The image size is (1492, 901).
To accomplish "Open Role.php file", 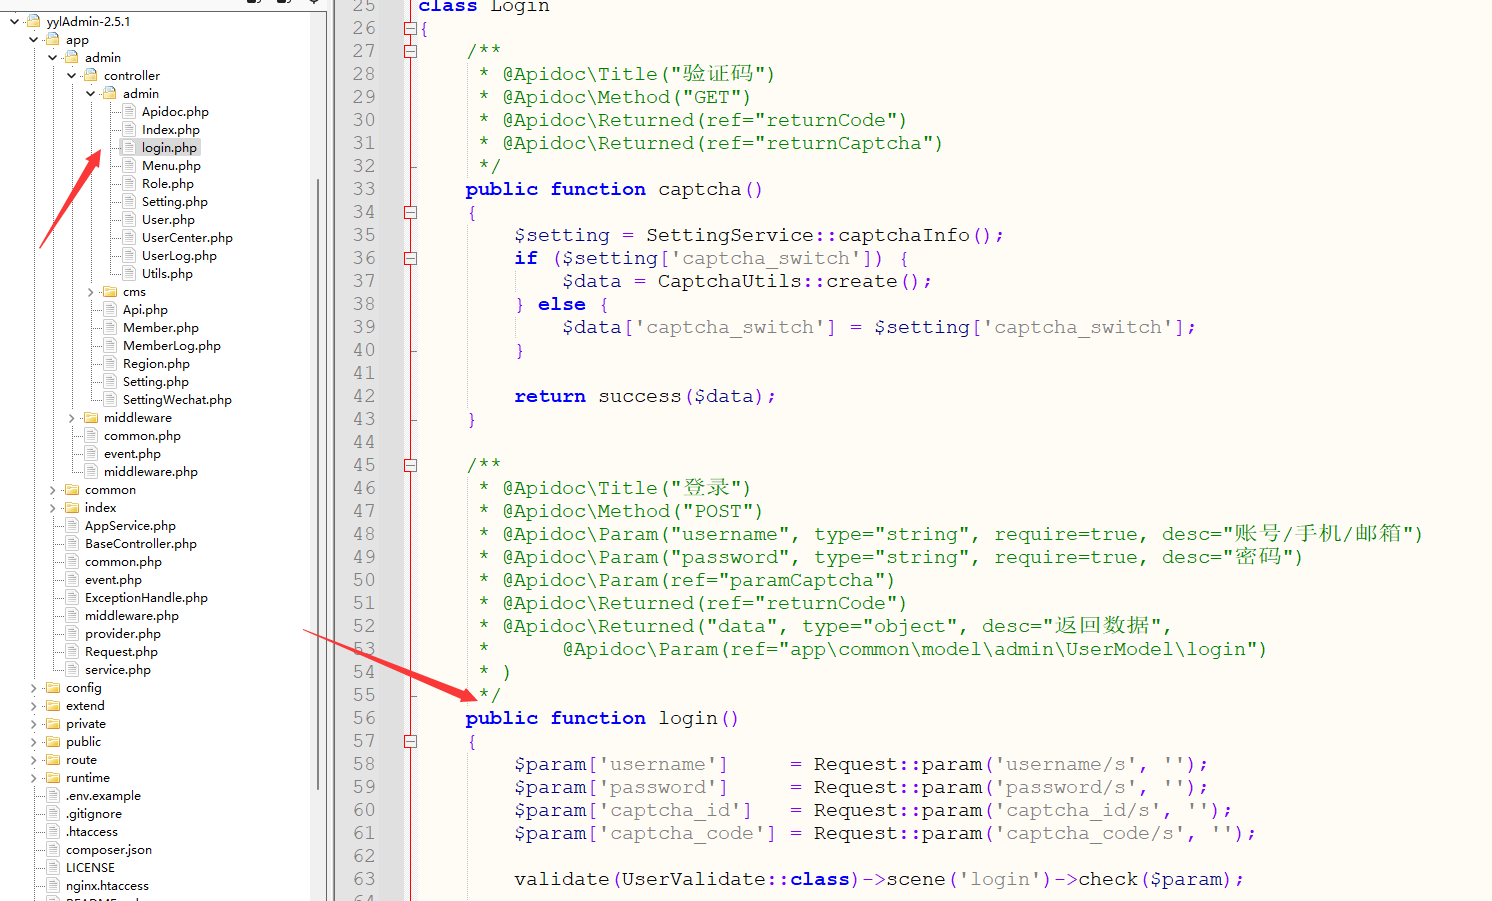I will pyautogui.click(x=168, y=183).
